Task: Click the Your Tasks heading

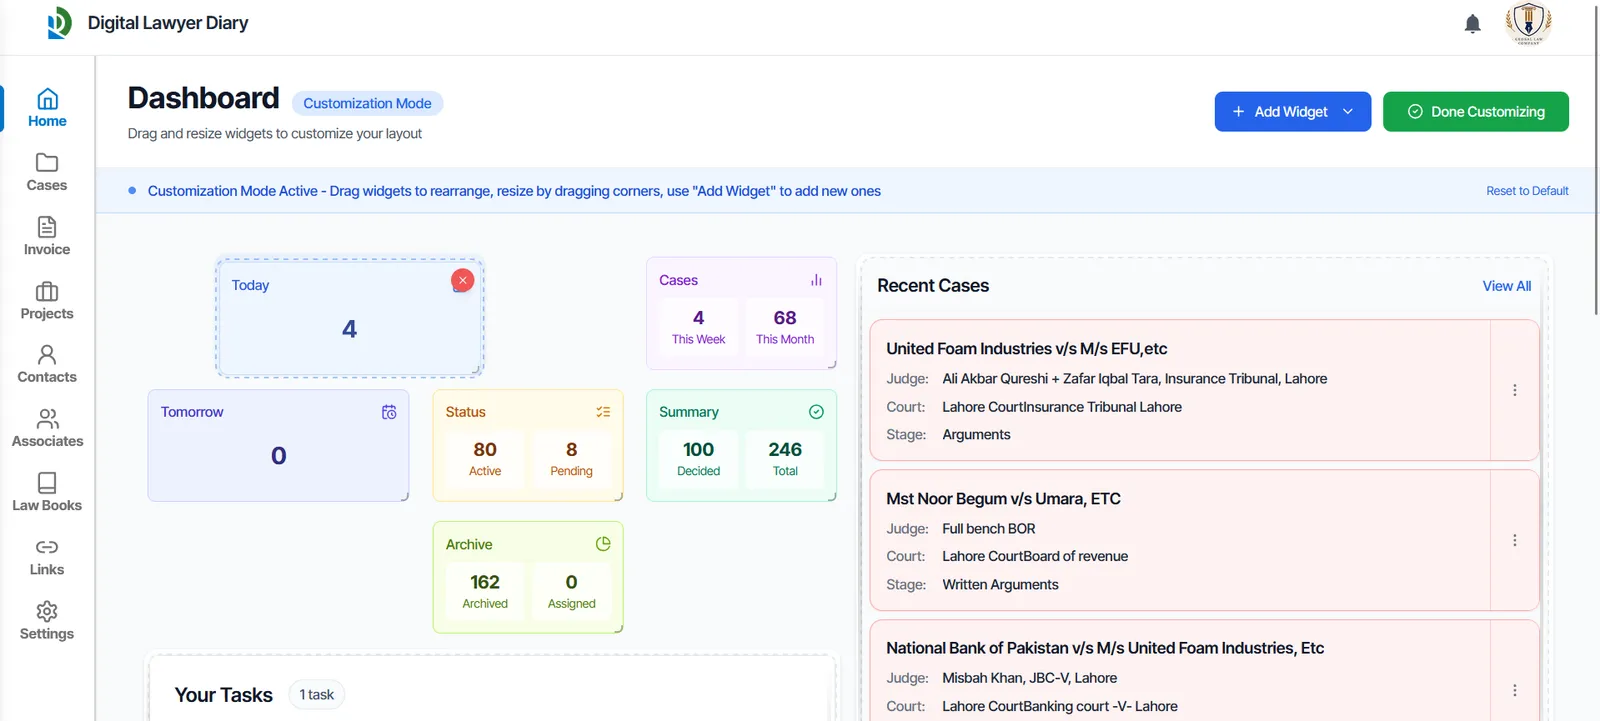Action: coord(223,695)
